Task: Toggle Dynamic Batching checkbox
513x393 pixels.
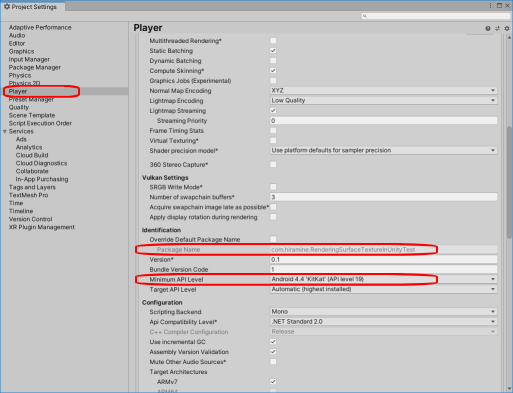Action: click(273, 61)
